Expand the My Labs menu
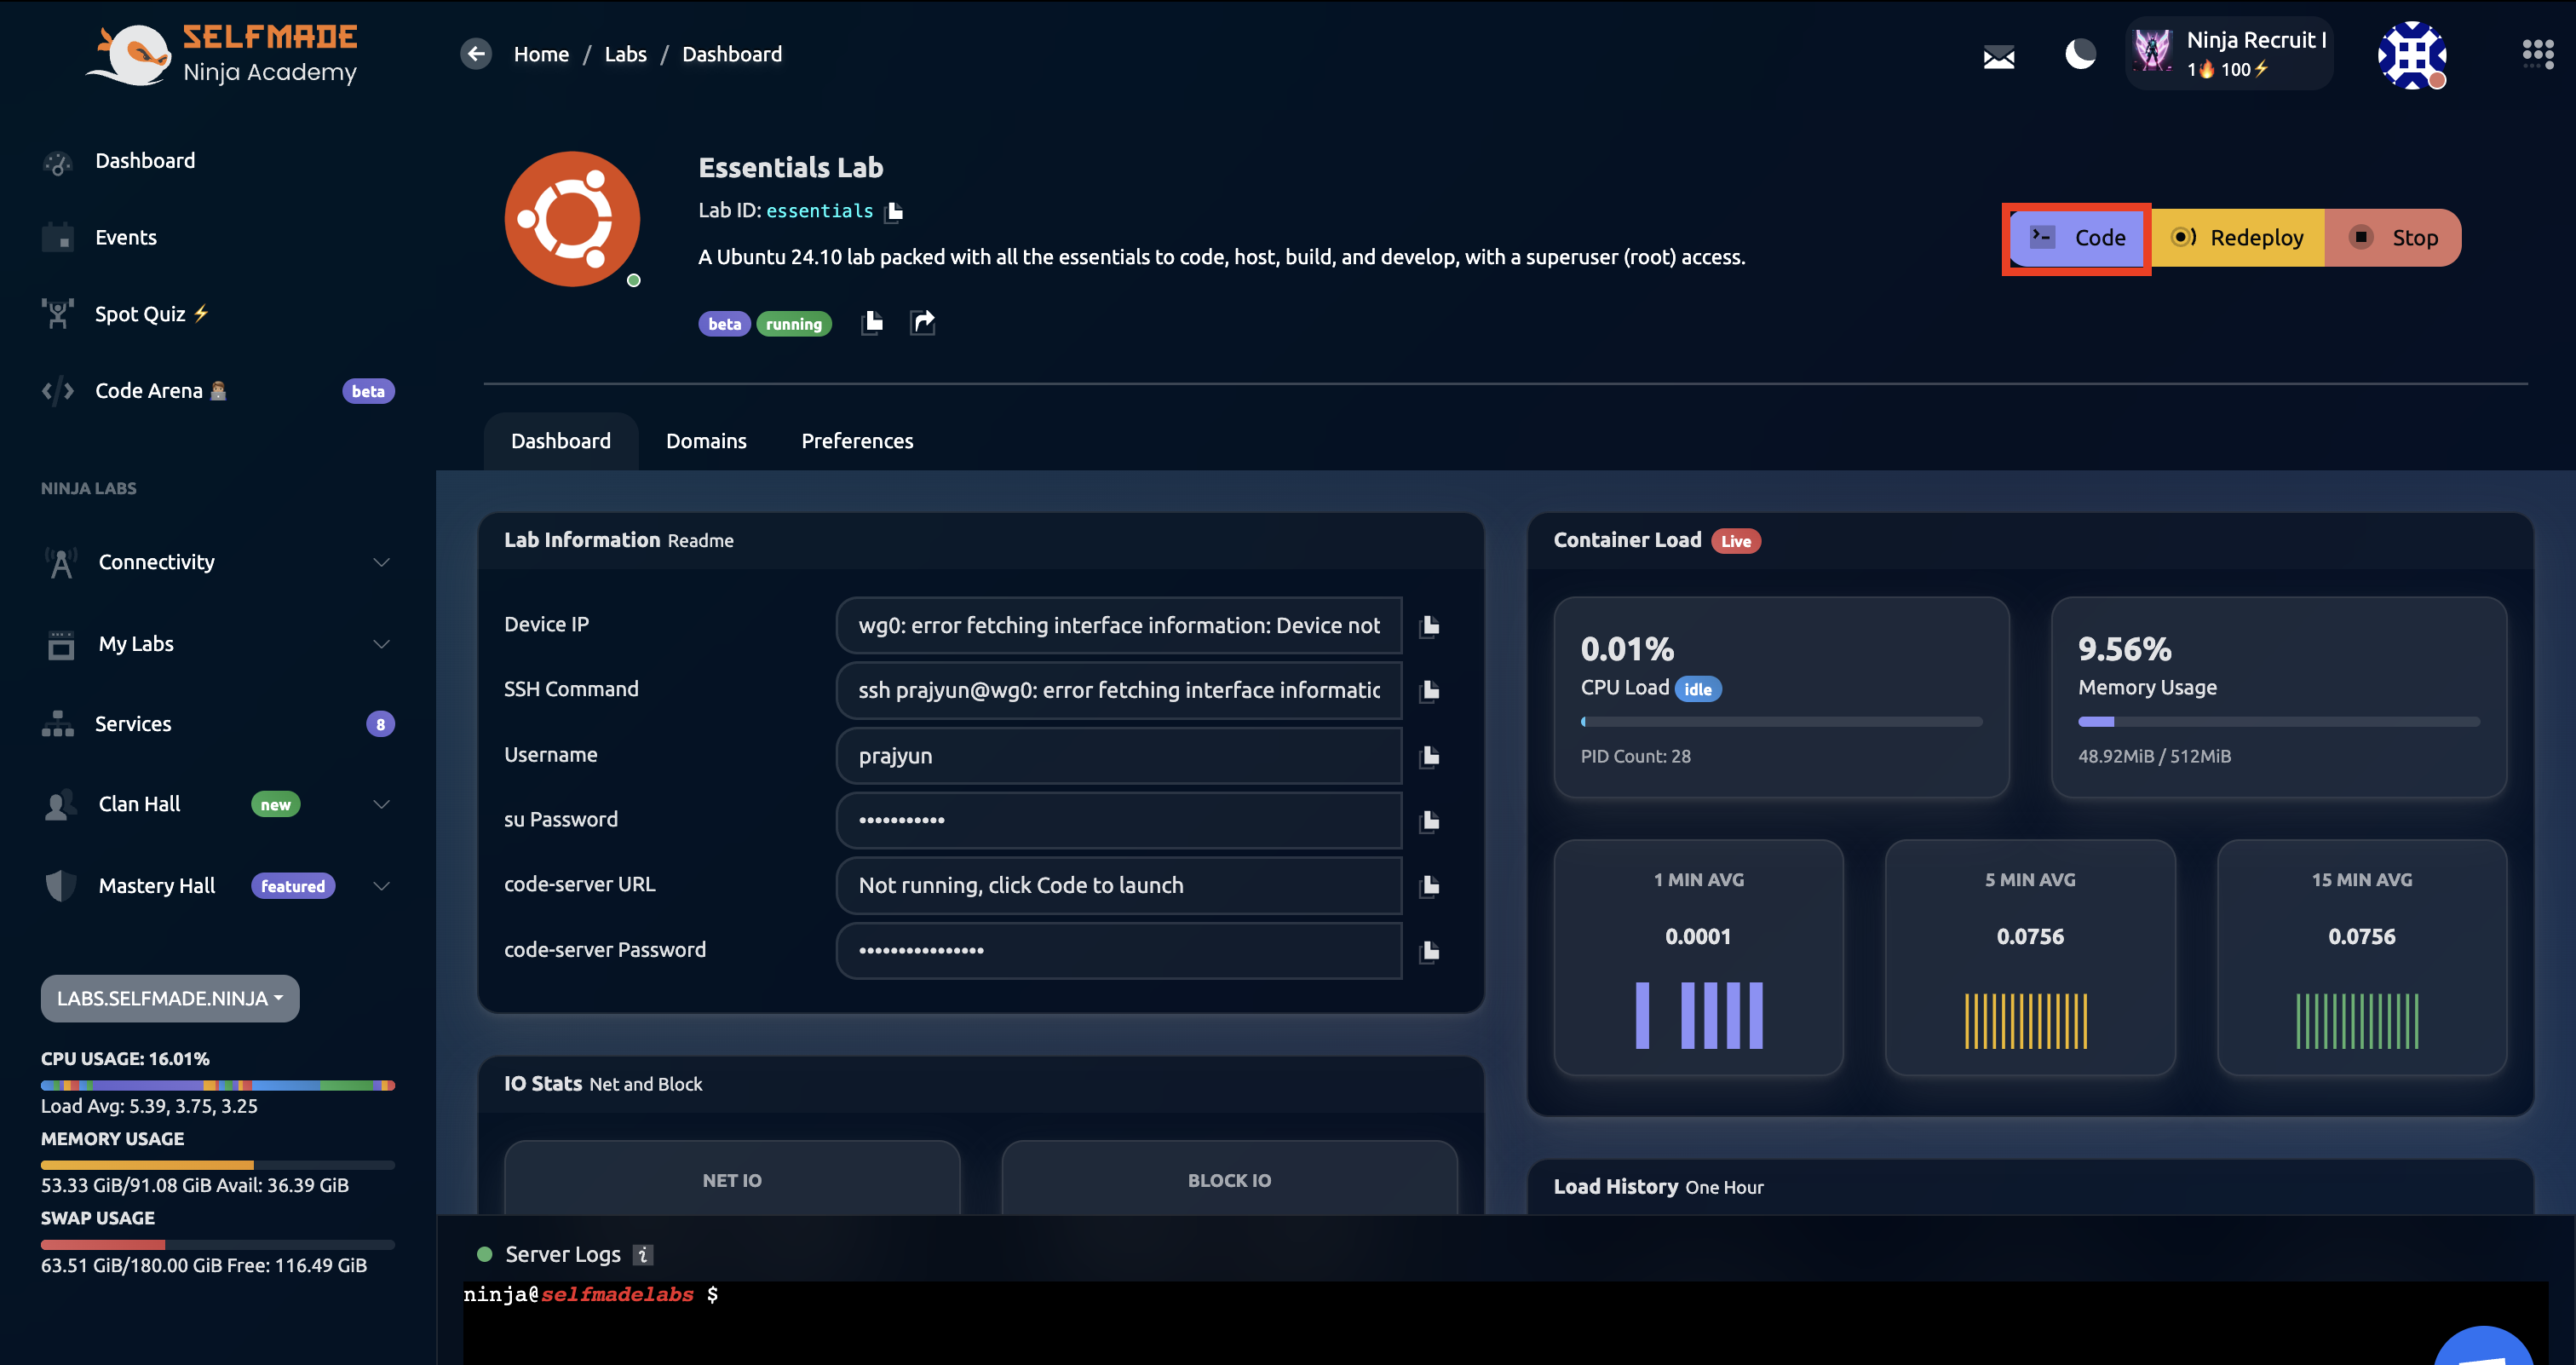 point(218,644)
